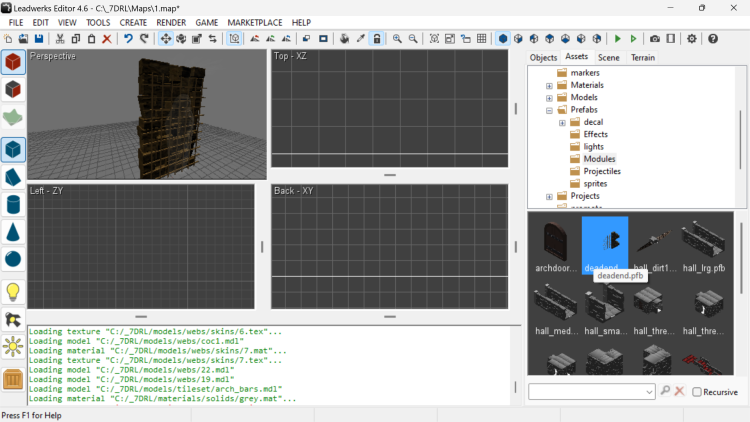The width and height of the screenshot is (750, 422).
Task: Click the red Delete X icon
Action: point(107,39)
